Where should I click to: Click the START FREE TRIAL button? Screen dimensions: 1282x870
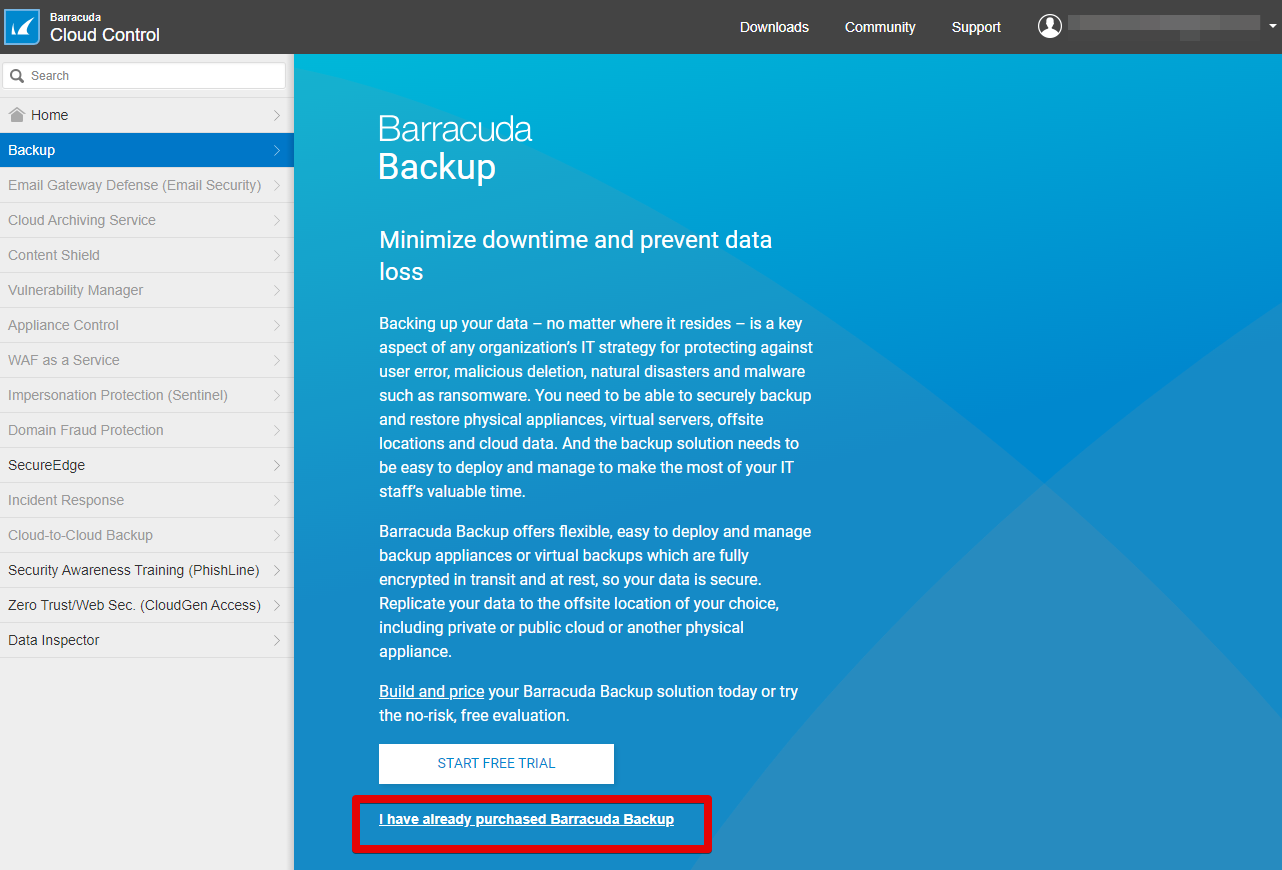496,763
